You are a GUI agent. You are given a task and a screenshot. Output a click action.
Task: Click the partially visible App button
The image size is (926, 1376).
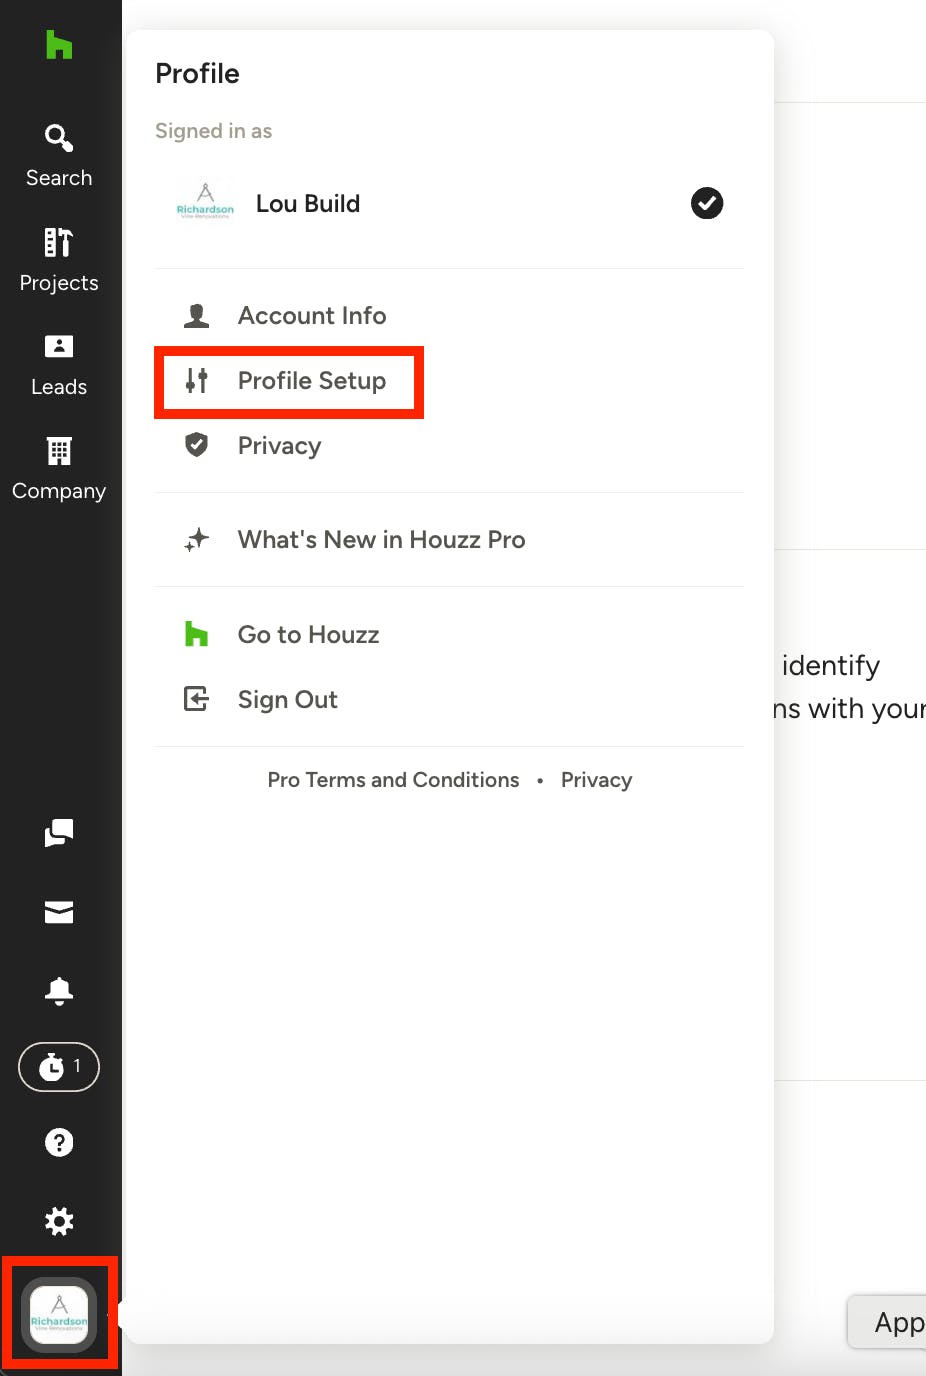tap(888, 1322)
